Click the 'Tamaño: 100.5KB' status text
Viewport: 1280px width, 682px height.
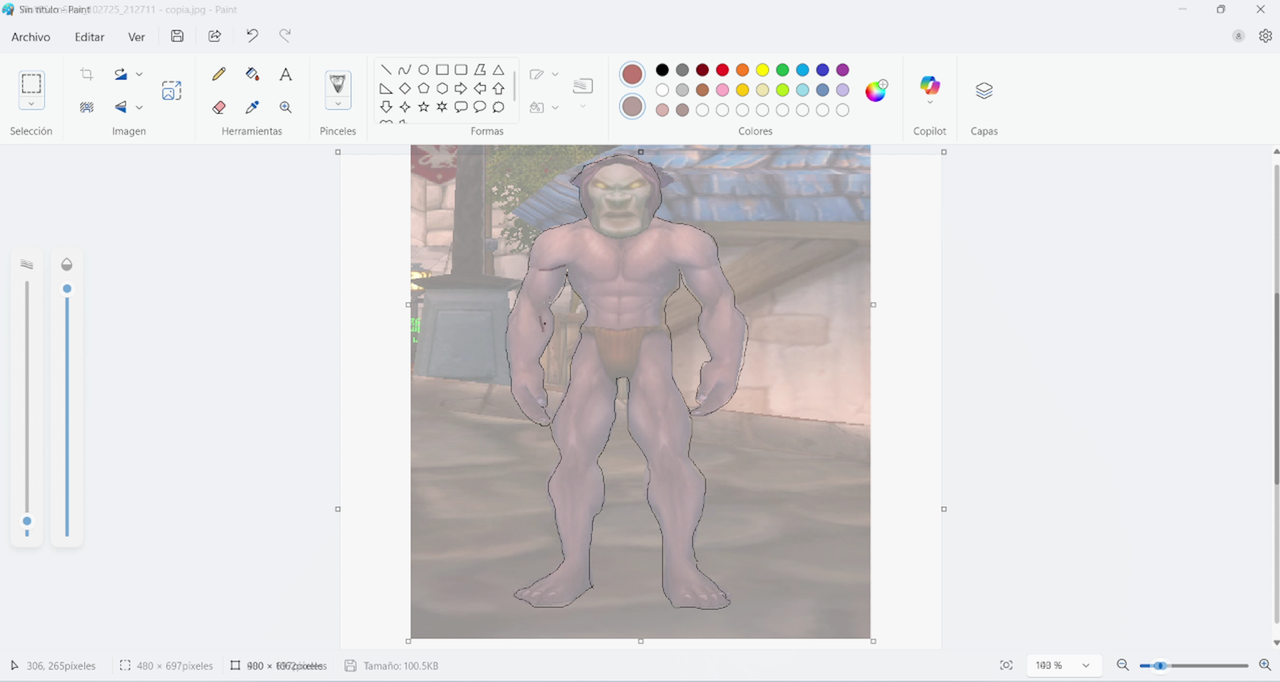(401, 666)
